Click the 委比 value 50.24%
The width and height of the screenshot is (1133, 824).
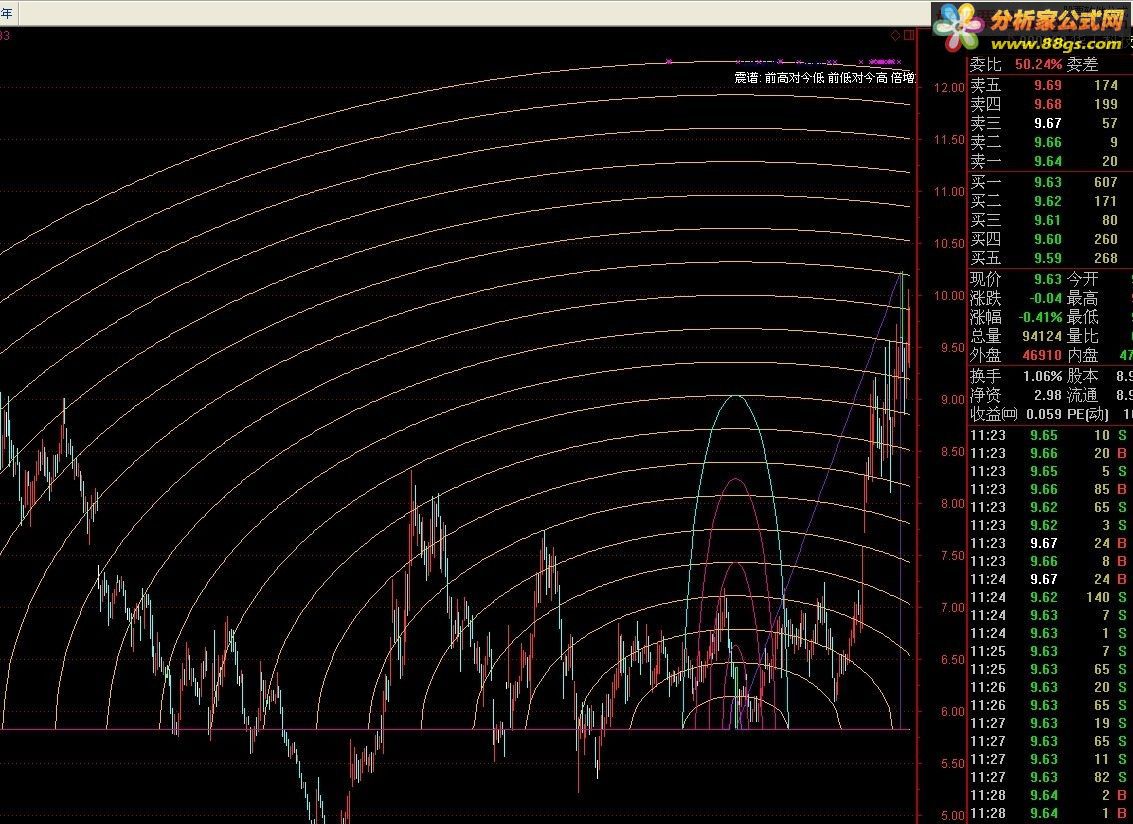1038,64
